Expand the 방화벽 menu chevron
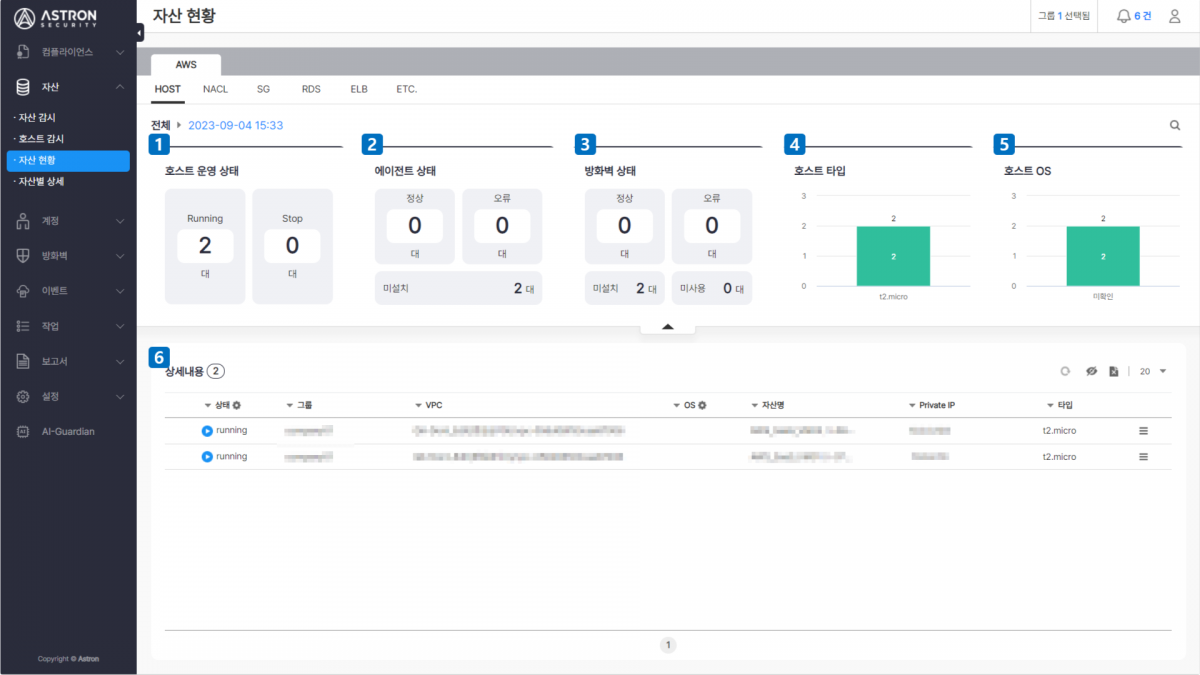The height and width of the screenshot is (675, 1200). 119,256
